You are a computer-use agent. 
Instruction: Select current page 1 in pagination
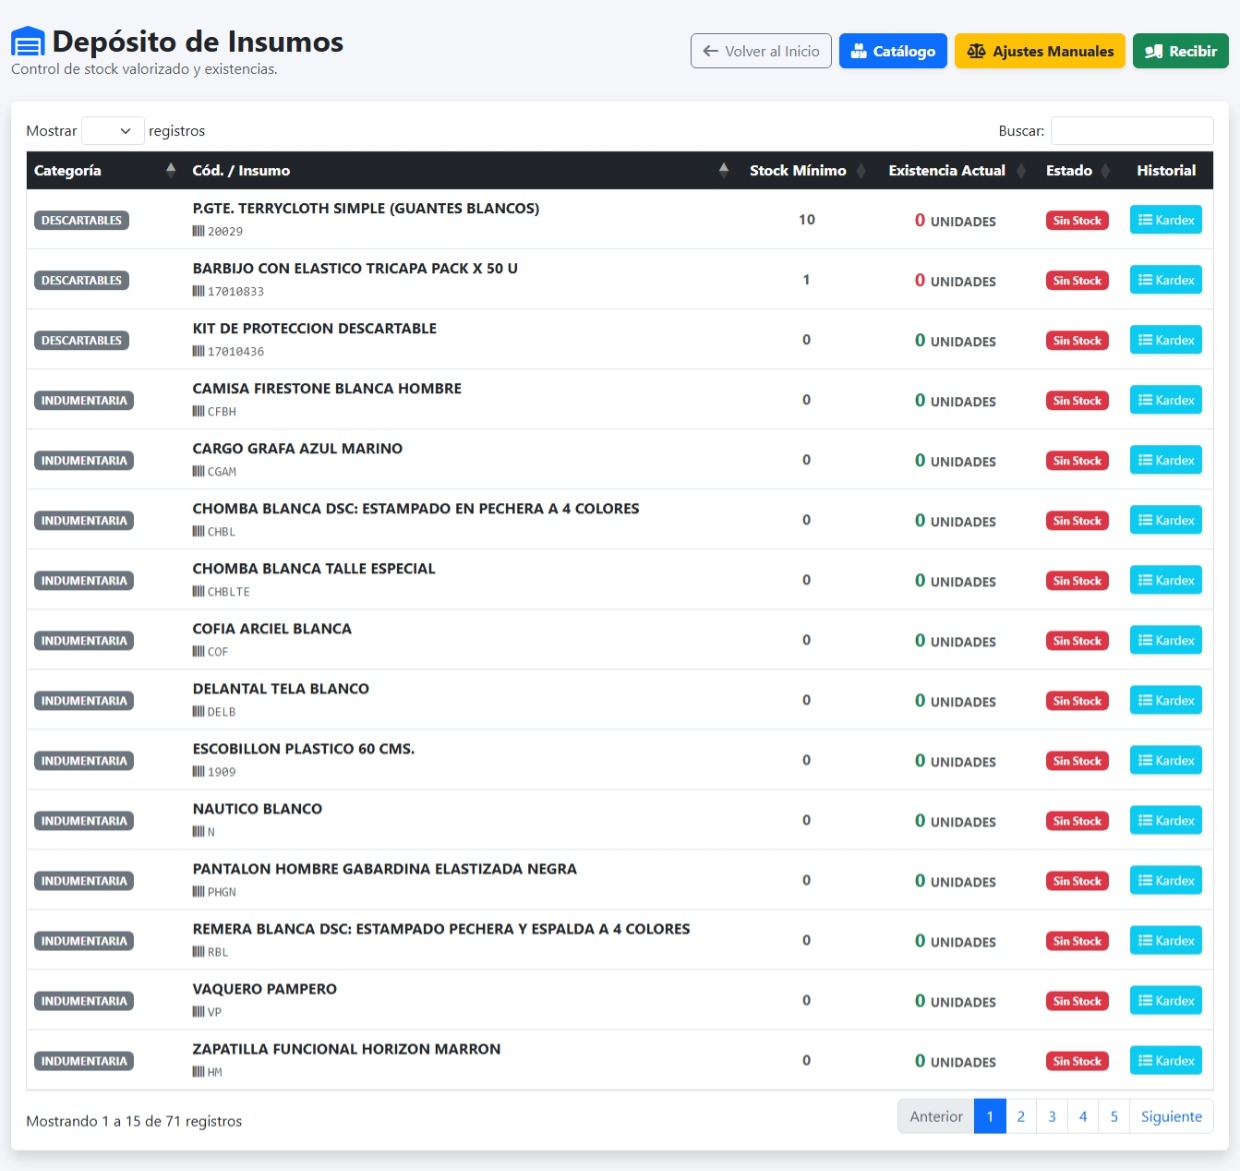[x=990, y=1116]
